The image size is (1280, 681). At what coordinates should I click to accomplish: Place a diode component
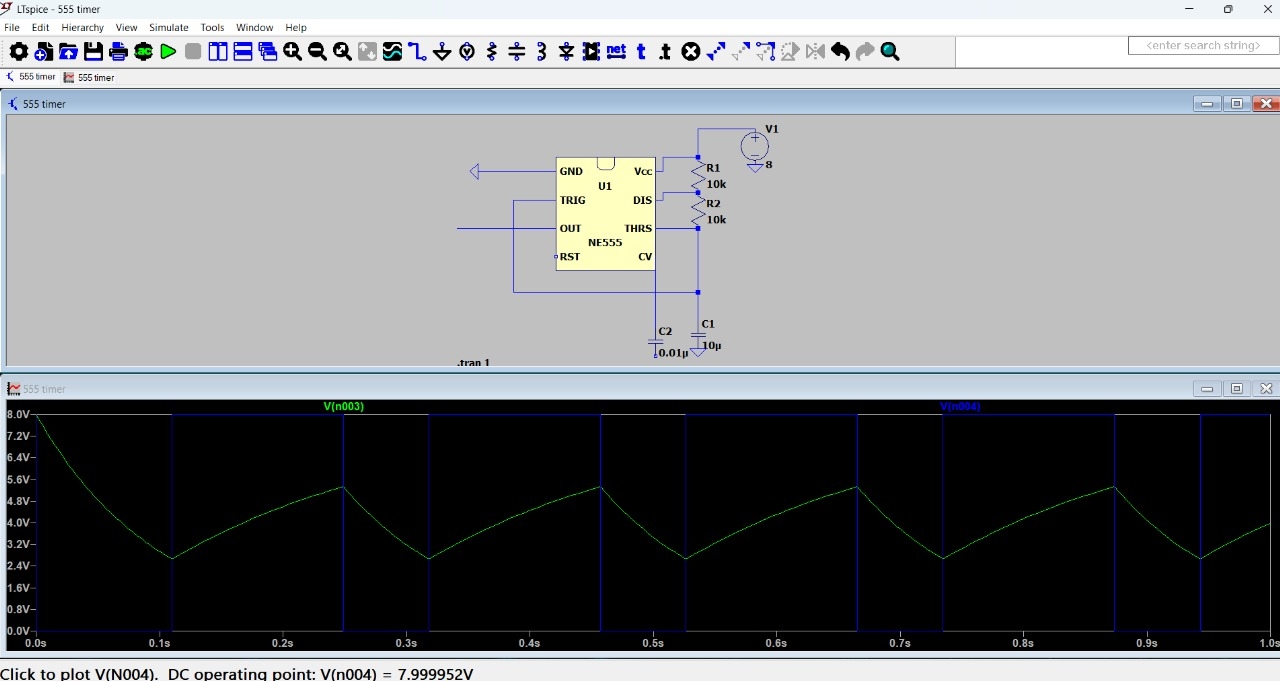coord(567,52)
